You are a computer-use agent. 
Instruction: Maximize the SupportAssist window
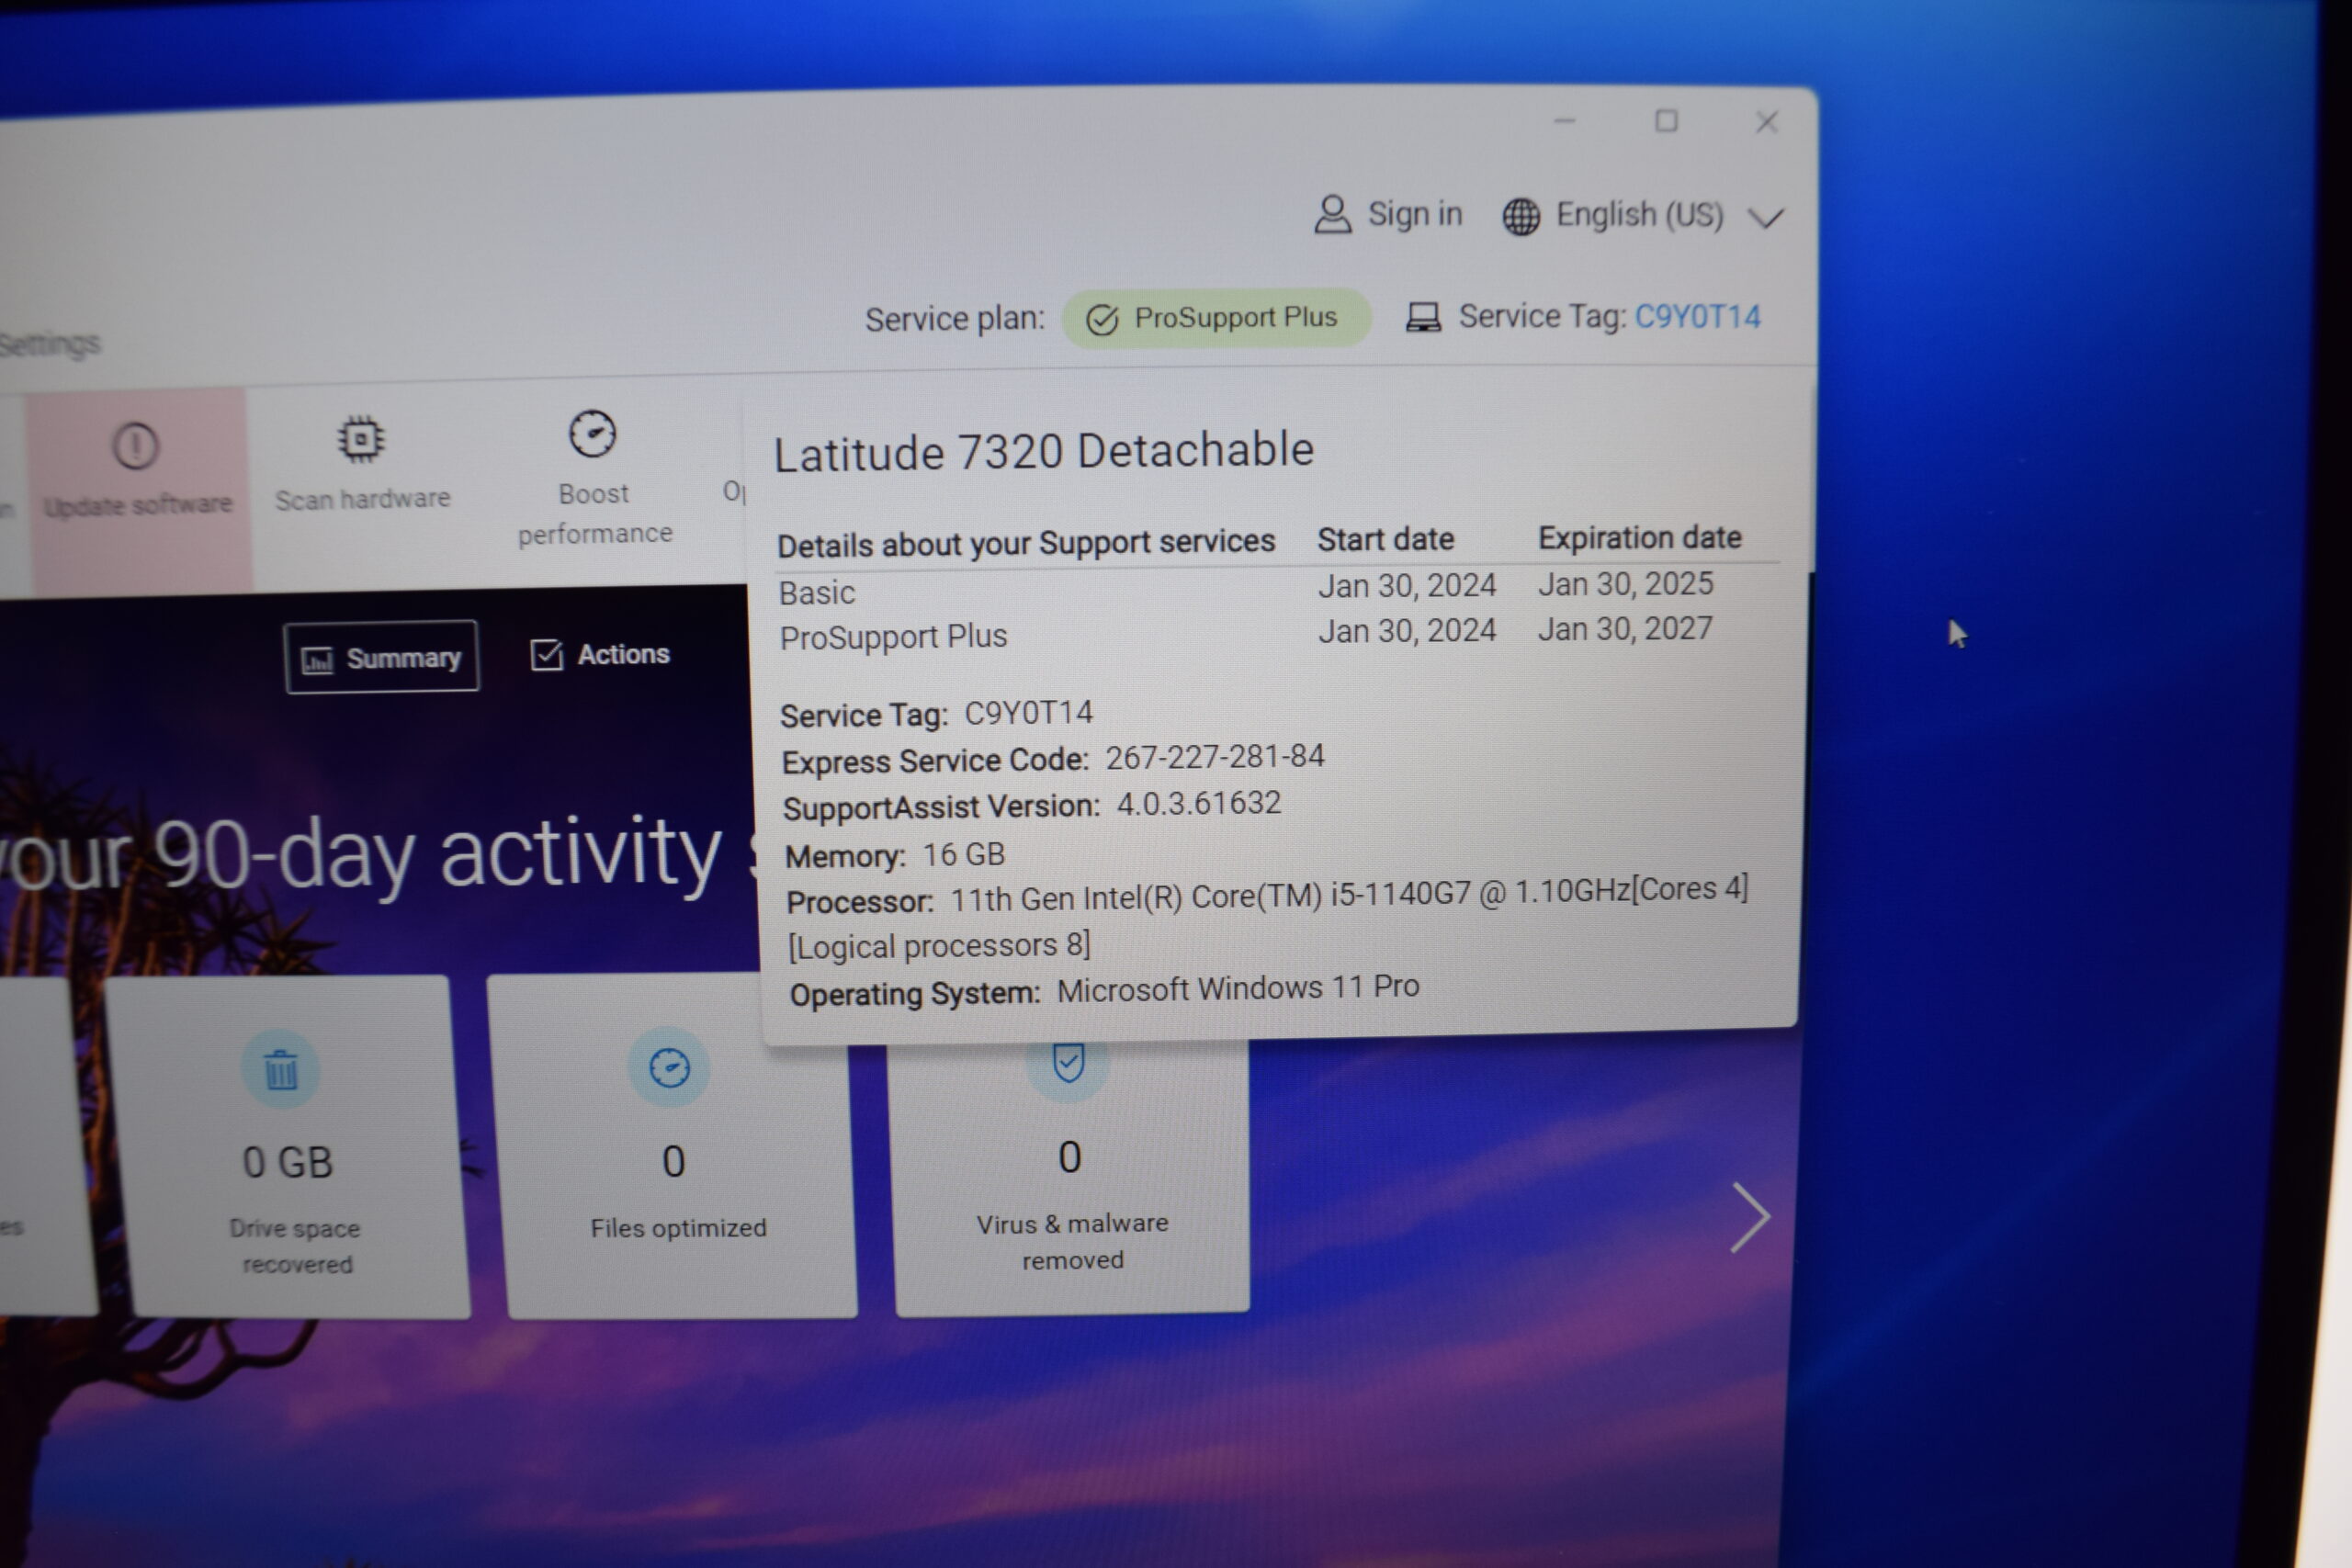pyautogui.click(x=1666, y=121)
